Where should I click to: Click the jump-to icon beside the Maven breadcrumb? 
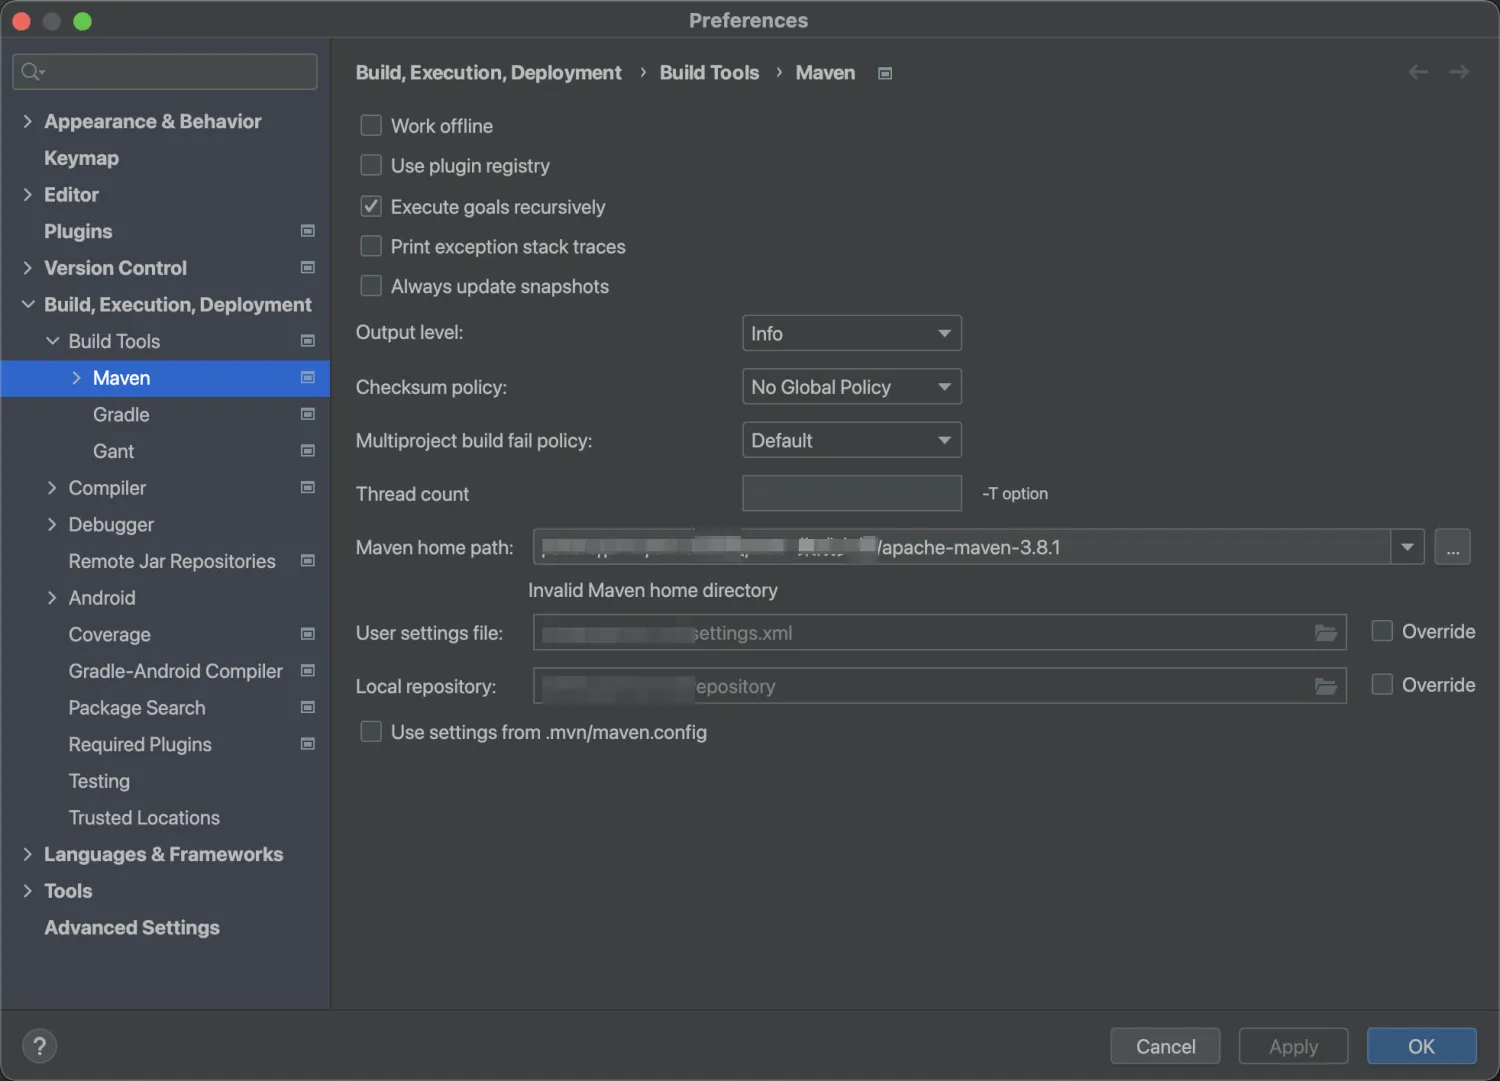[x=884, y=72]
